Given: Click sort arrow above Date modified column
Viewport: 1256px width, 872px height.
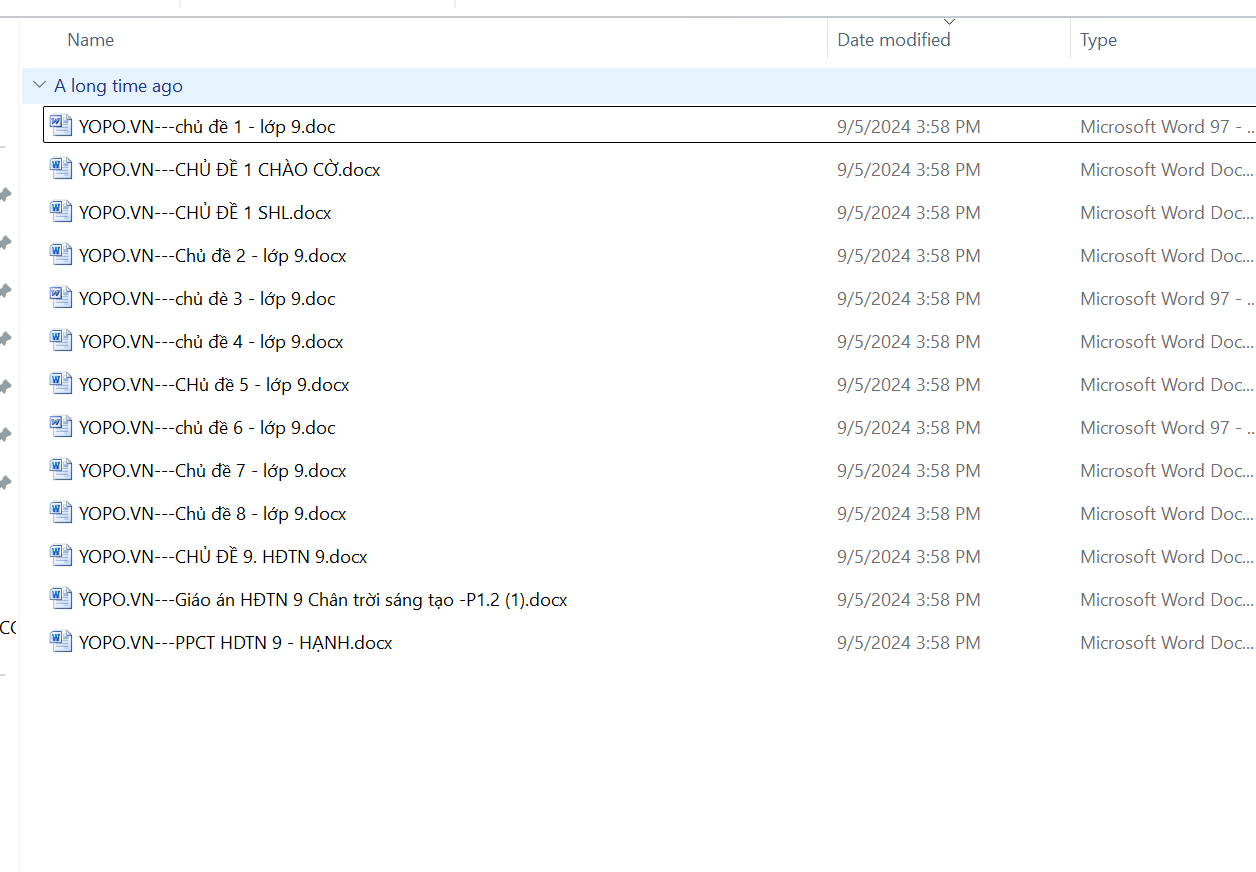Looking at the screenshot, I should point(949,22).
